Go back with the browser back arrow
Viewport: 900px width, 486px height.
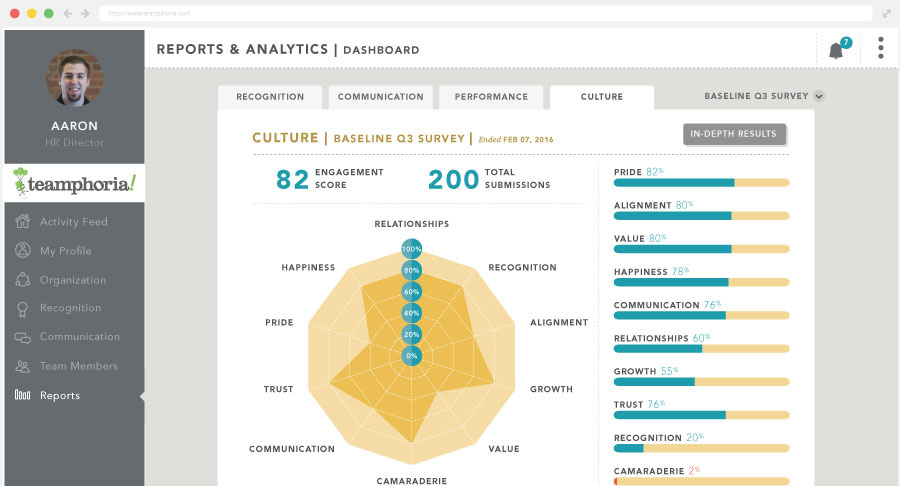click(68, 13)
